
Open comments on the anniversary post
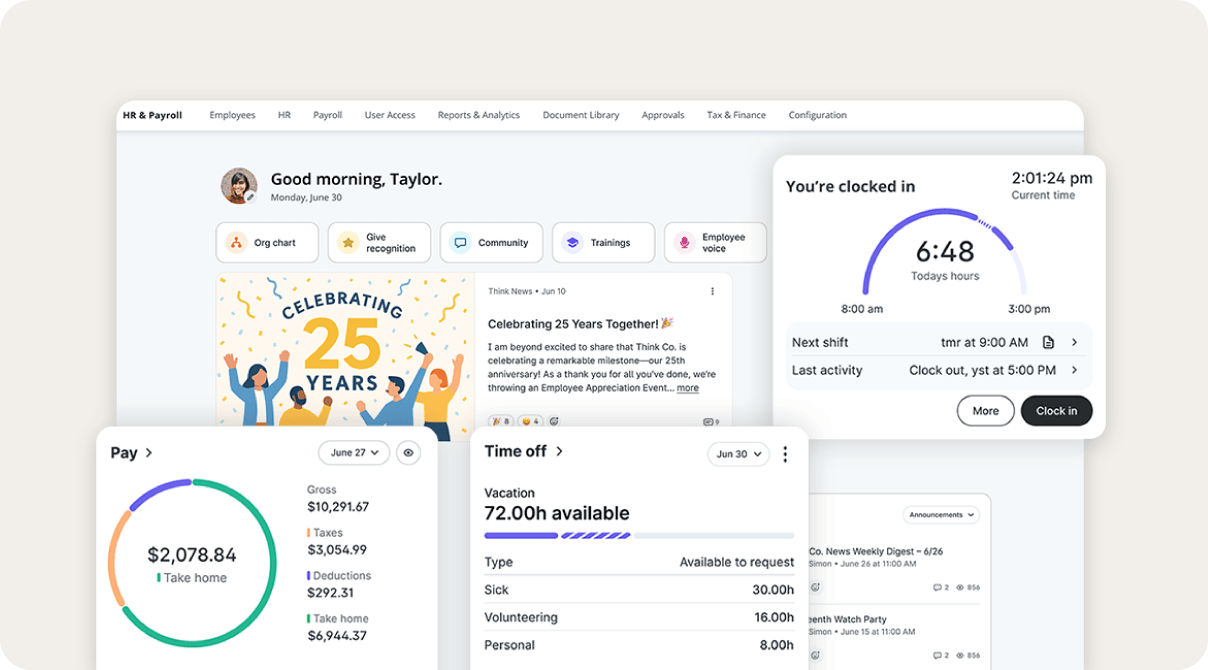[x=711, y=422]
